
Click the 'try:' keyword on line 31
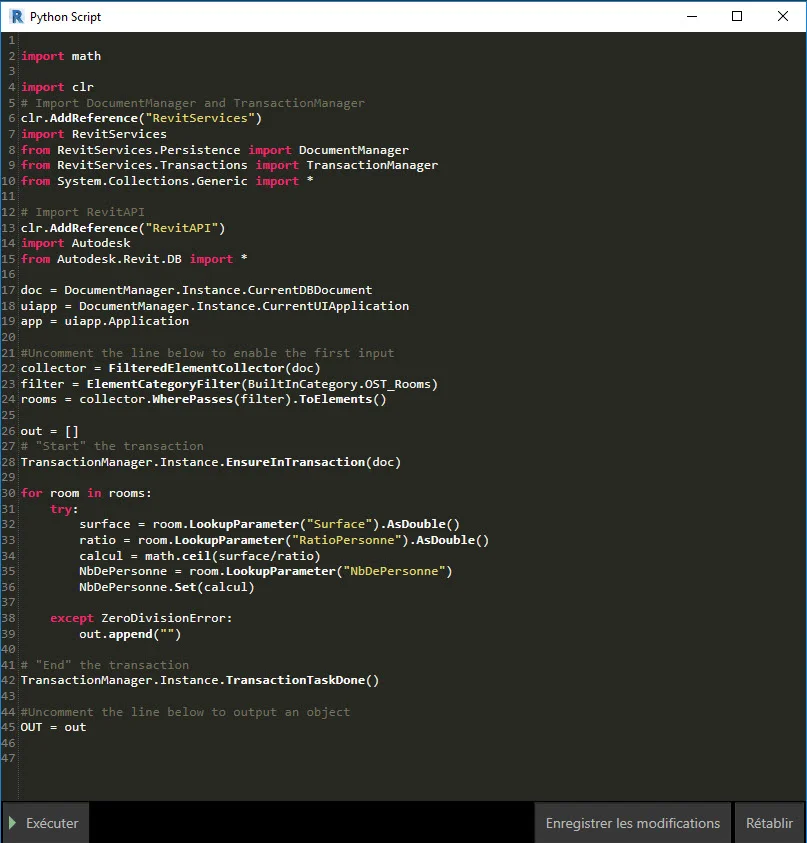point(65,509)
